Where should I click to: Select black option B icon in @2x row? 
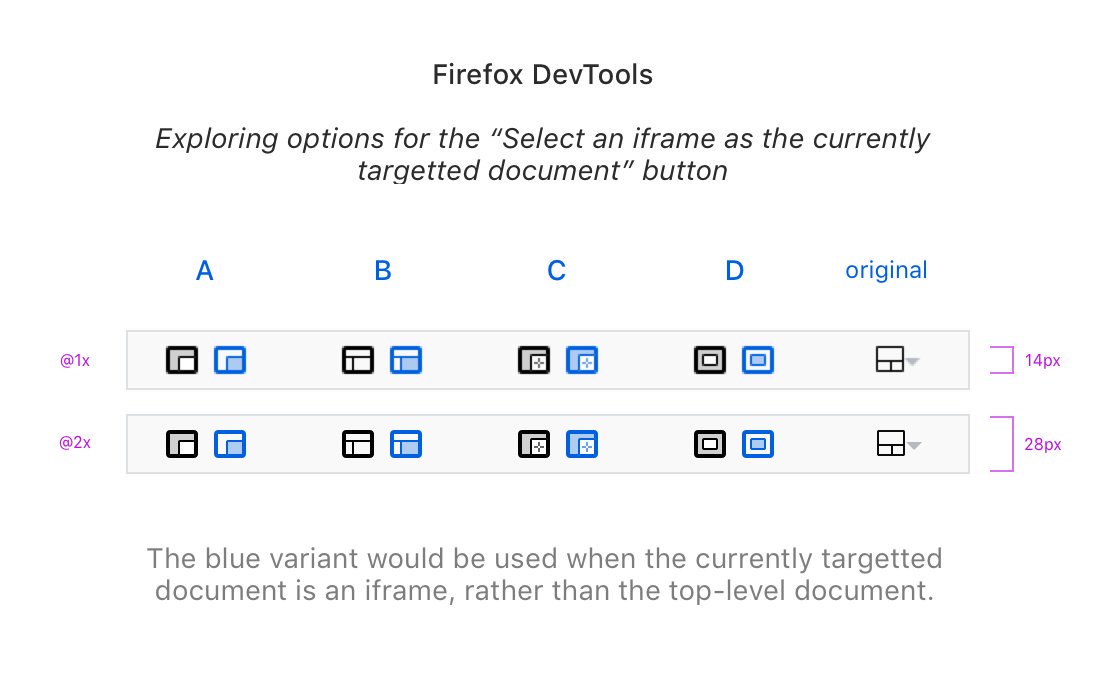click(x=358, y=443)
